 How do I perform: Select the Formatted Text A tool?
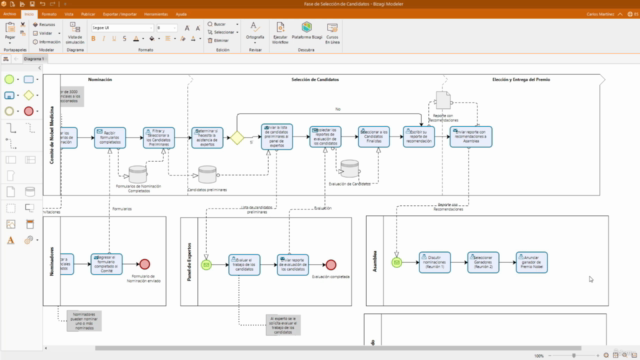[x=11, y=240]
